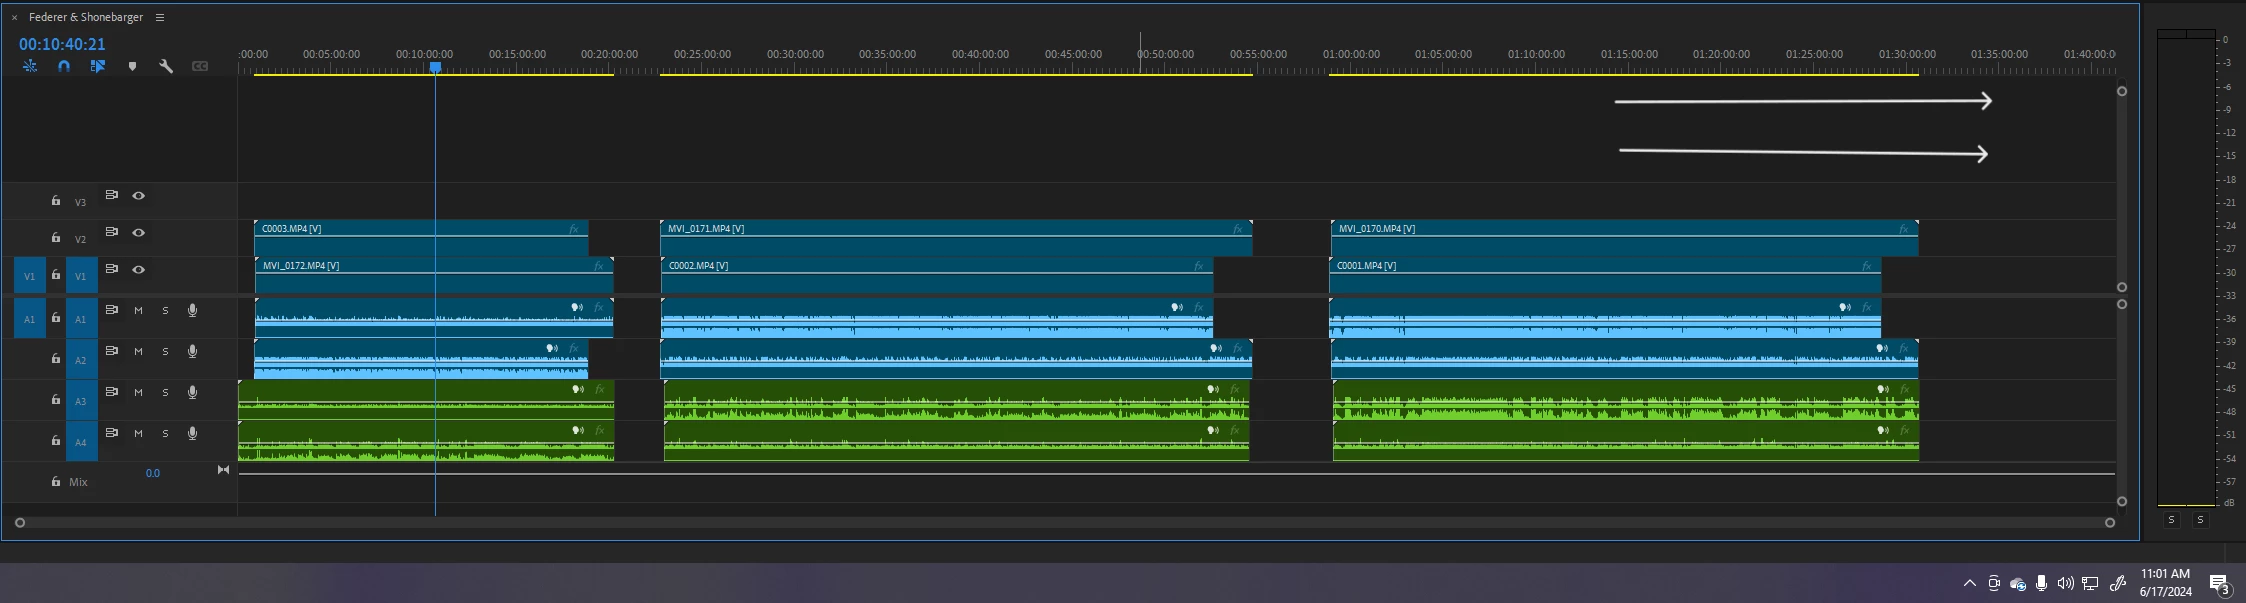This screenshot has width=2246, height=603.
Task: Toggle lock on track A3
Action: click(56, 400)
